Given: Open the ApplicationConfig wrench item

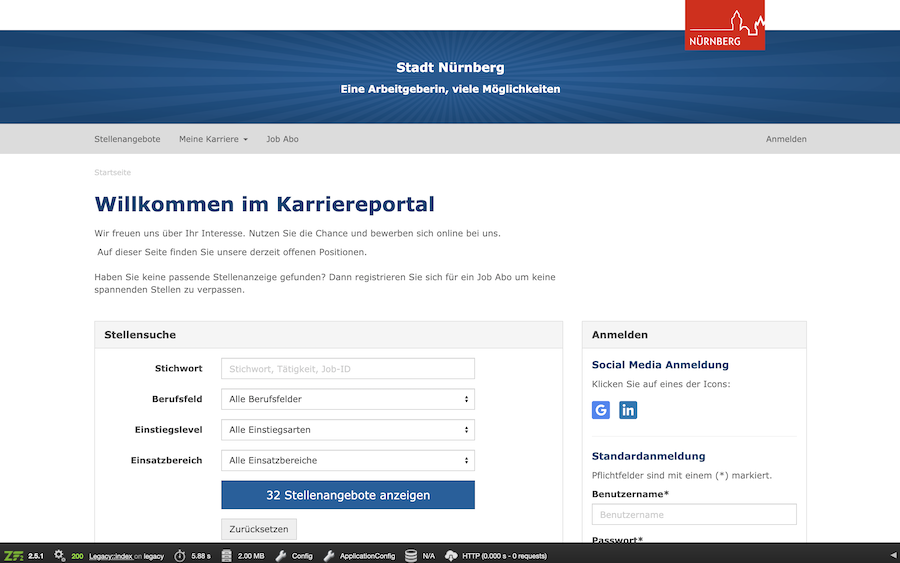Looking at the screenshot, I should 330,555.
